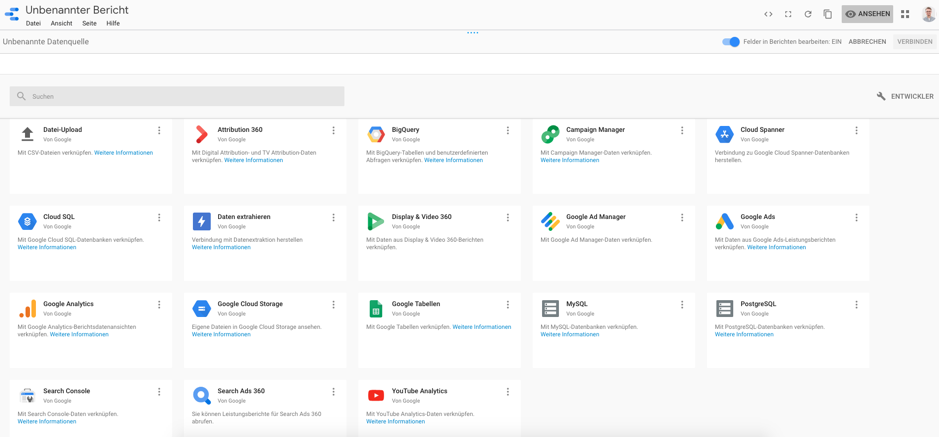Viewport: 939px width, 437px height.
Task: Click the blue dots panel drag handle
Action: (472, 32)
